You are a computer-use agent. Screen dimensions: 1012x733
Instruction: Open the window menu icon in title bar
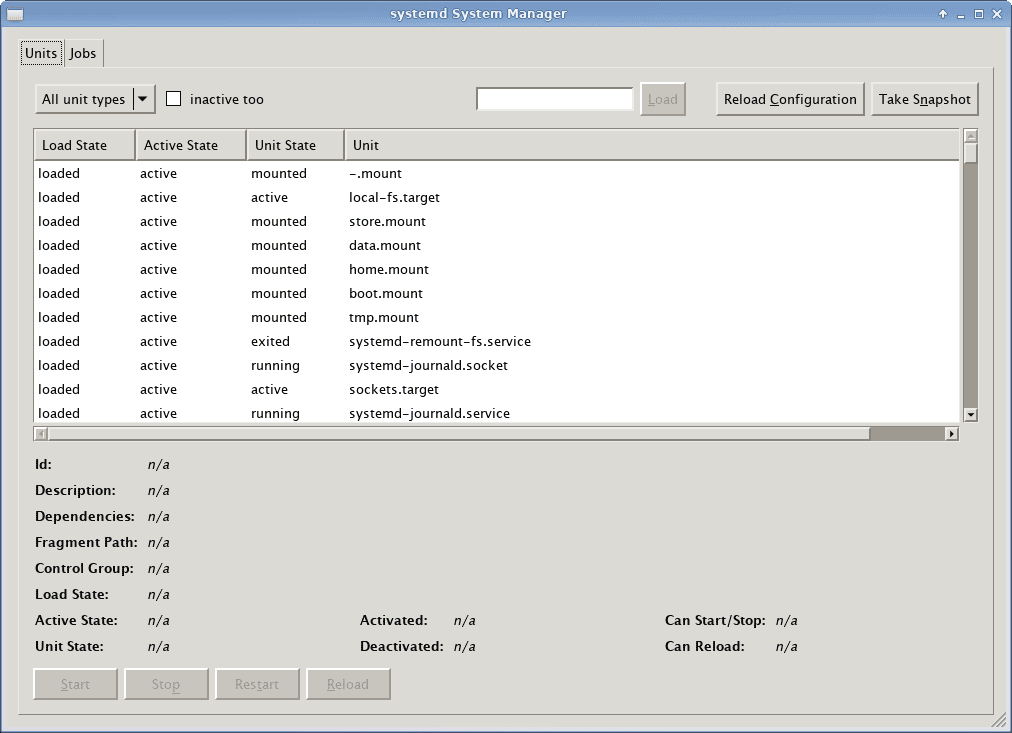(x=14, y=14)
